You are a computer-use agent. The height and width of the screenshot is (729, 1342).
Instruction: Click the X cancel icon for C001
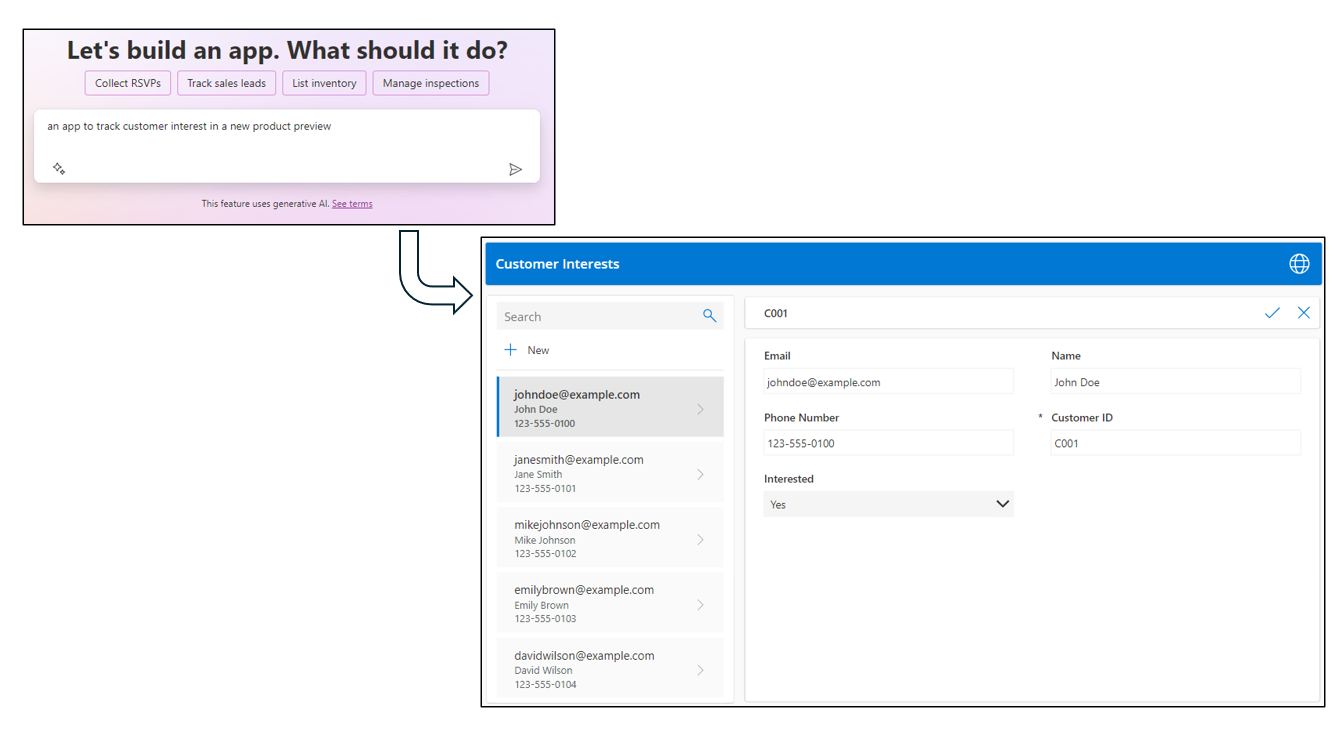[1304, 313]
